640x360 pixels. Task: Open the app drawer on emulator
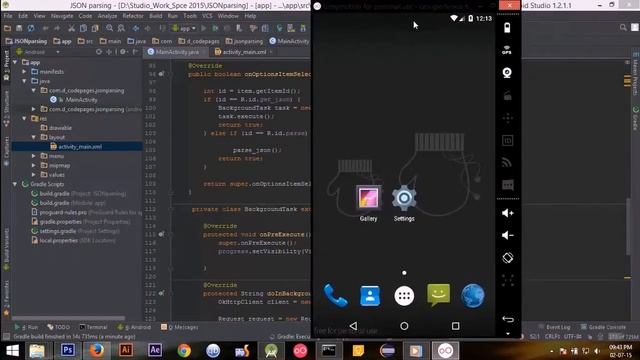click(x=404, y=296)
